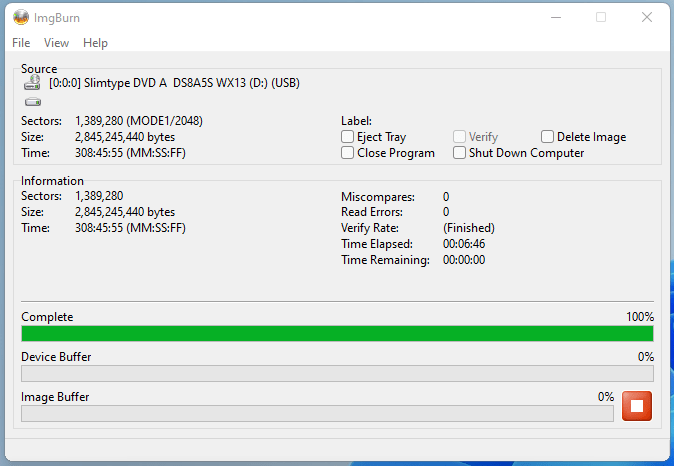Click the Label: field text
674x466 pixels.
356,121
